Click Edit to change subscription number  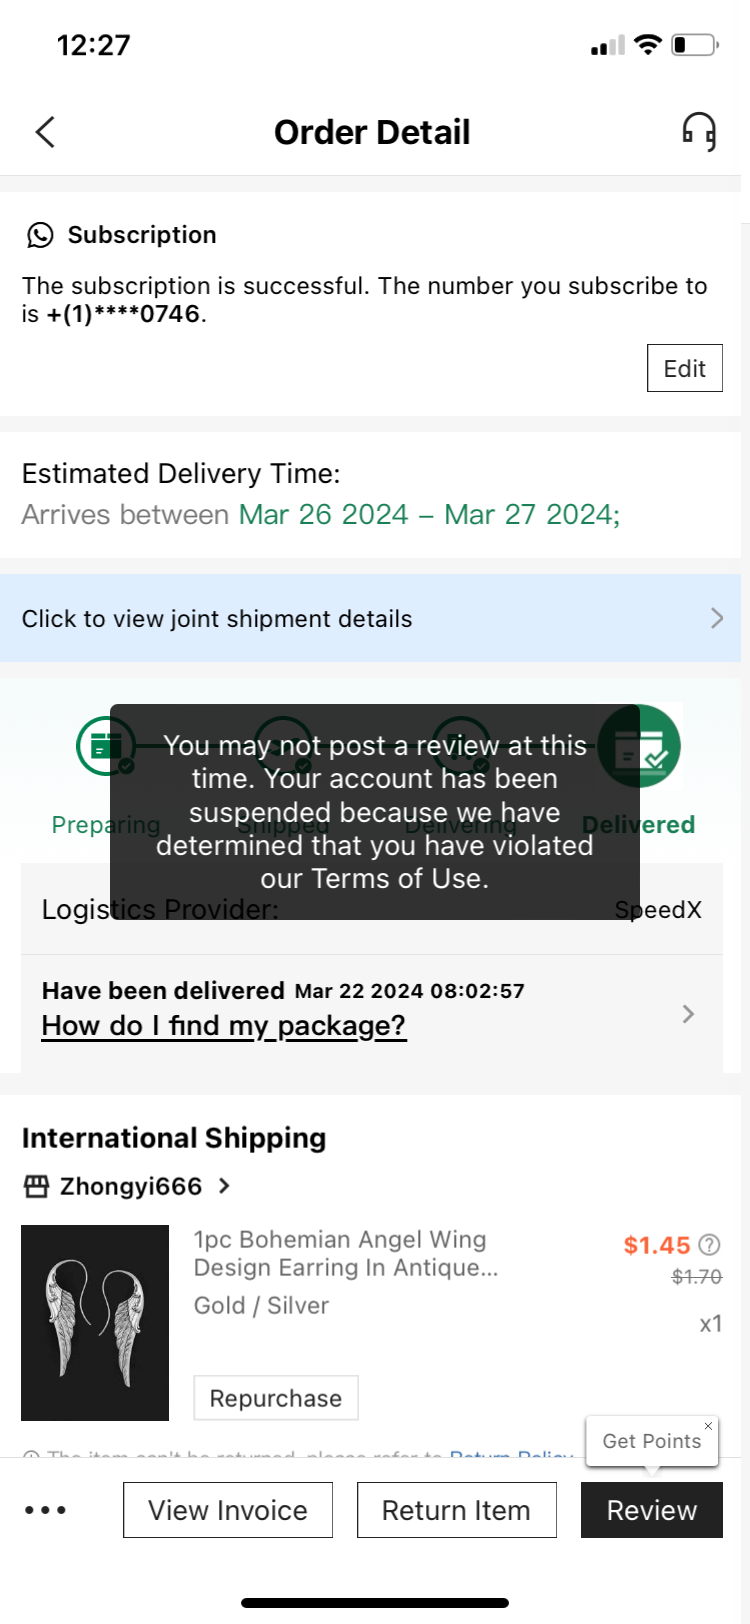coord(684,367)
